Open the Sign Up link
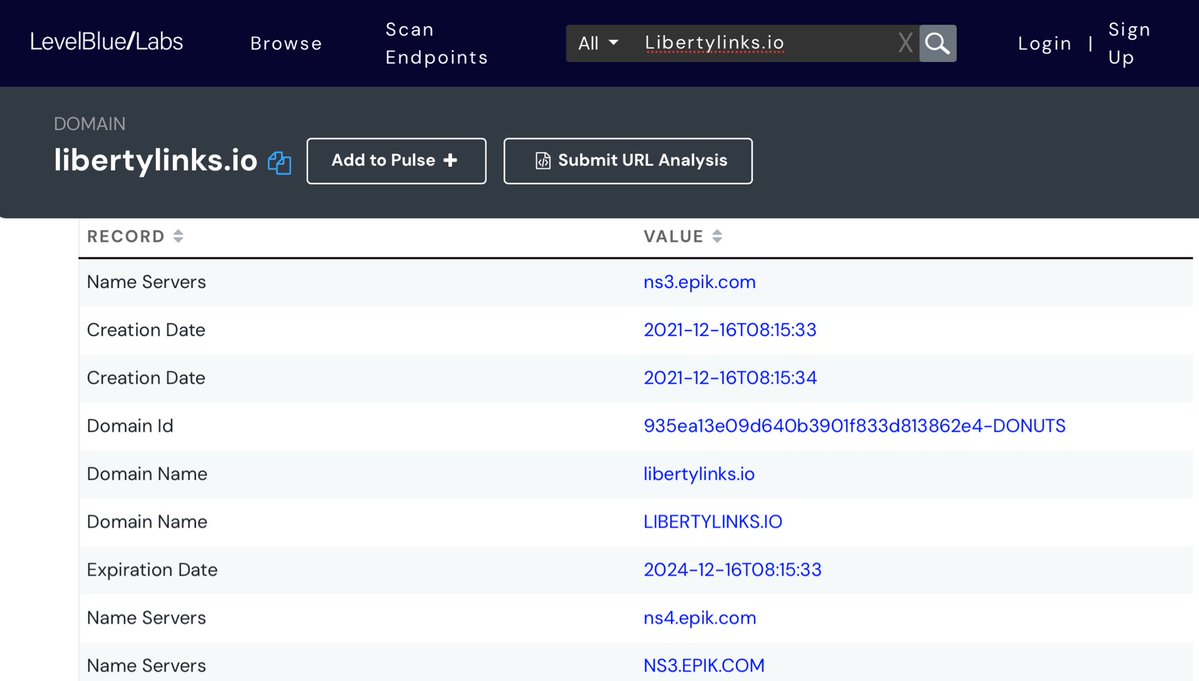1199x681 pixels. click(x=1128, y=43)
